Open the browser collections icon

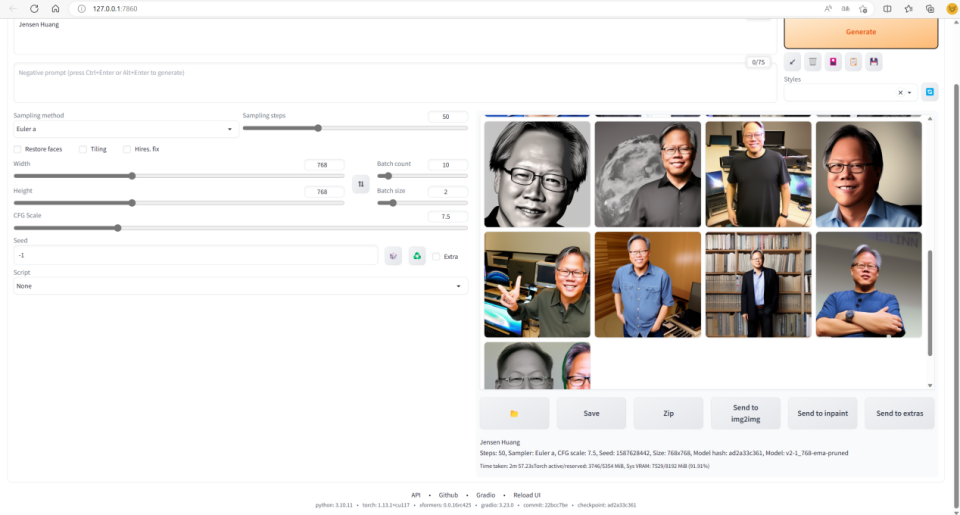pos(930,9)
